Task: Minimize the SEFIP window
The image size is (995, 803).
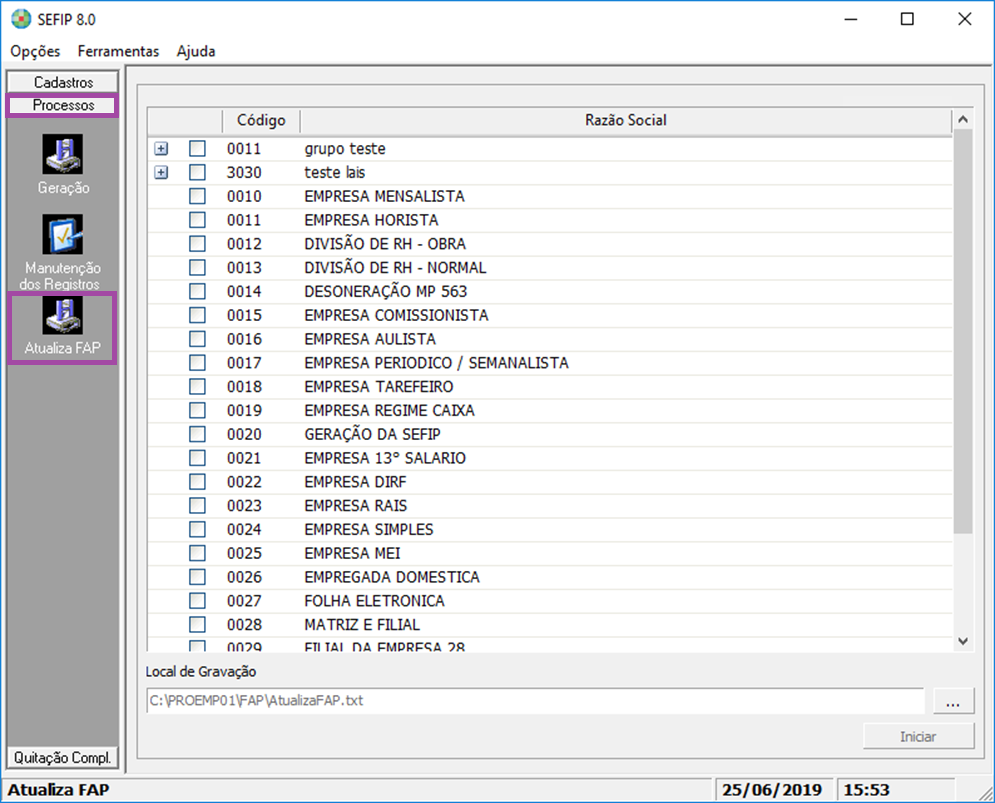Action: point(851,19)
